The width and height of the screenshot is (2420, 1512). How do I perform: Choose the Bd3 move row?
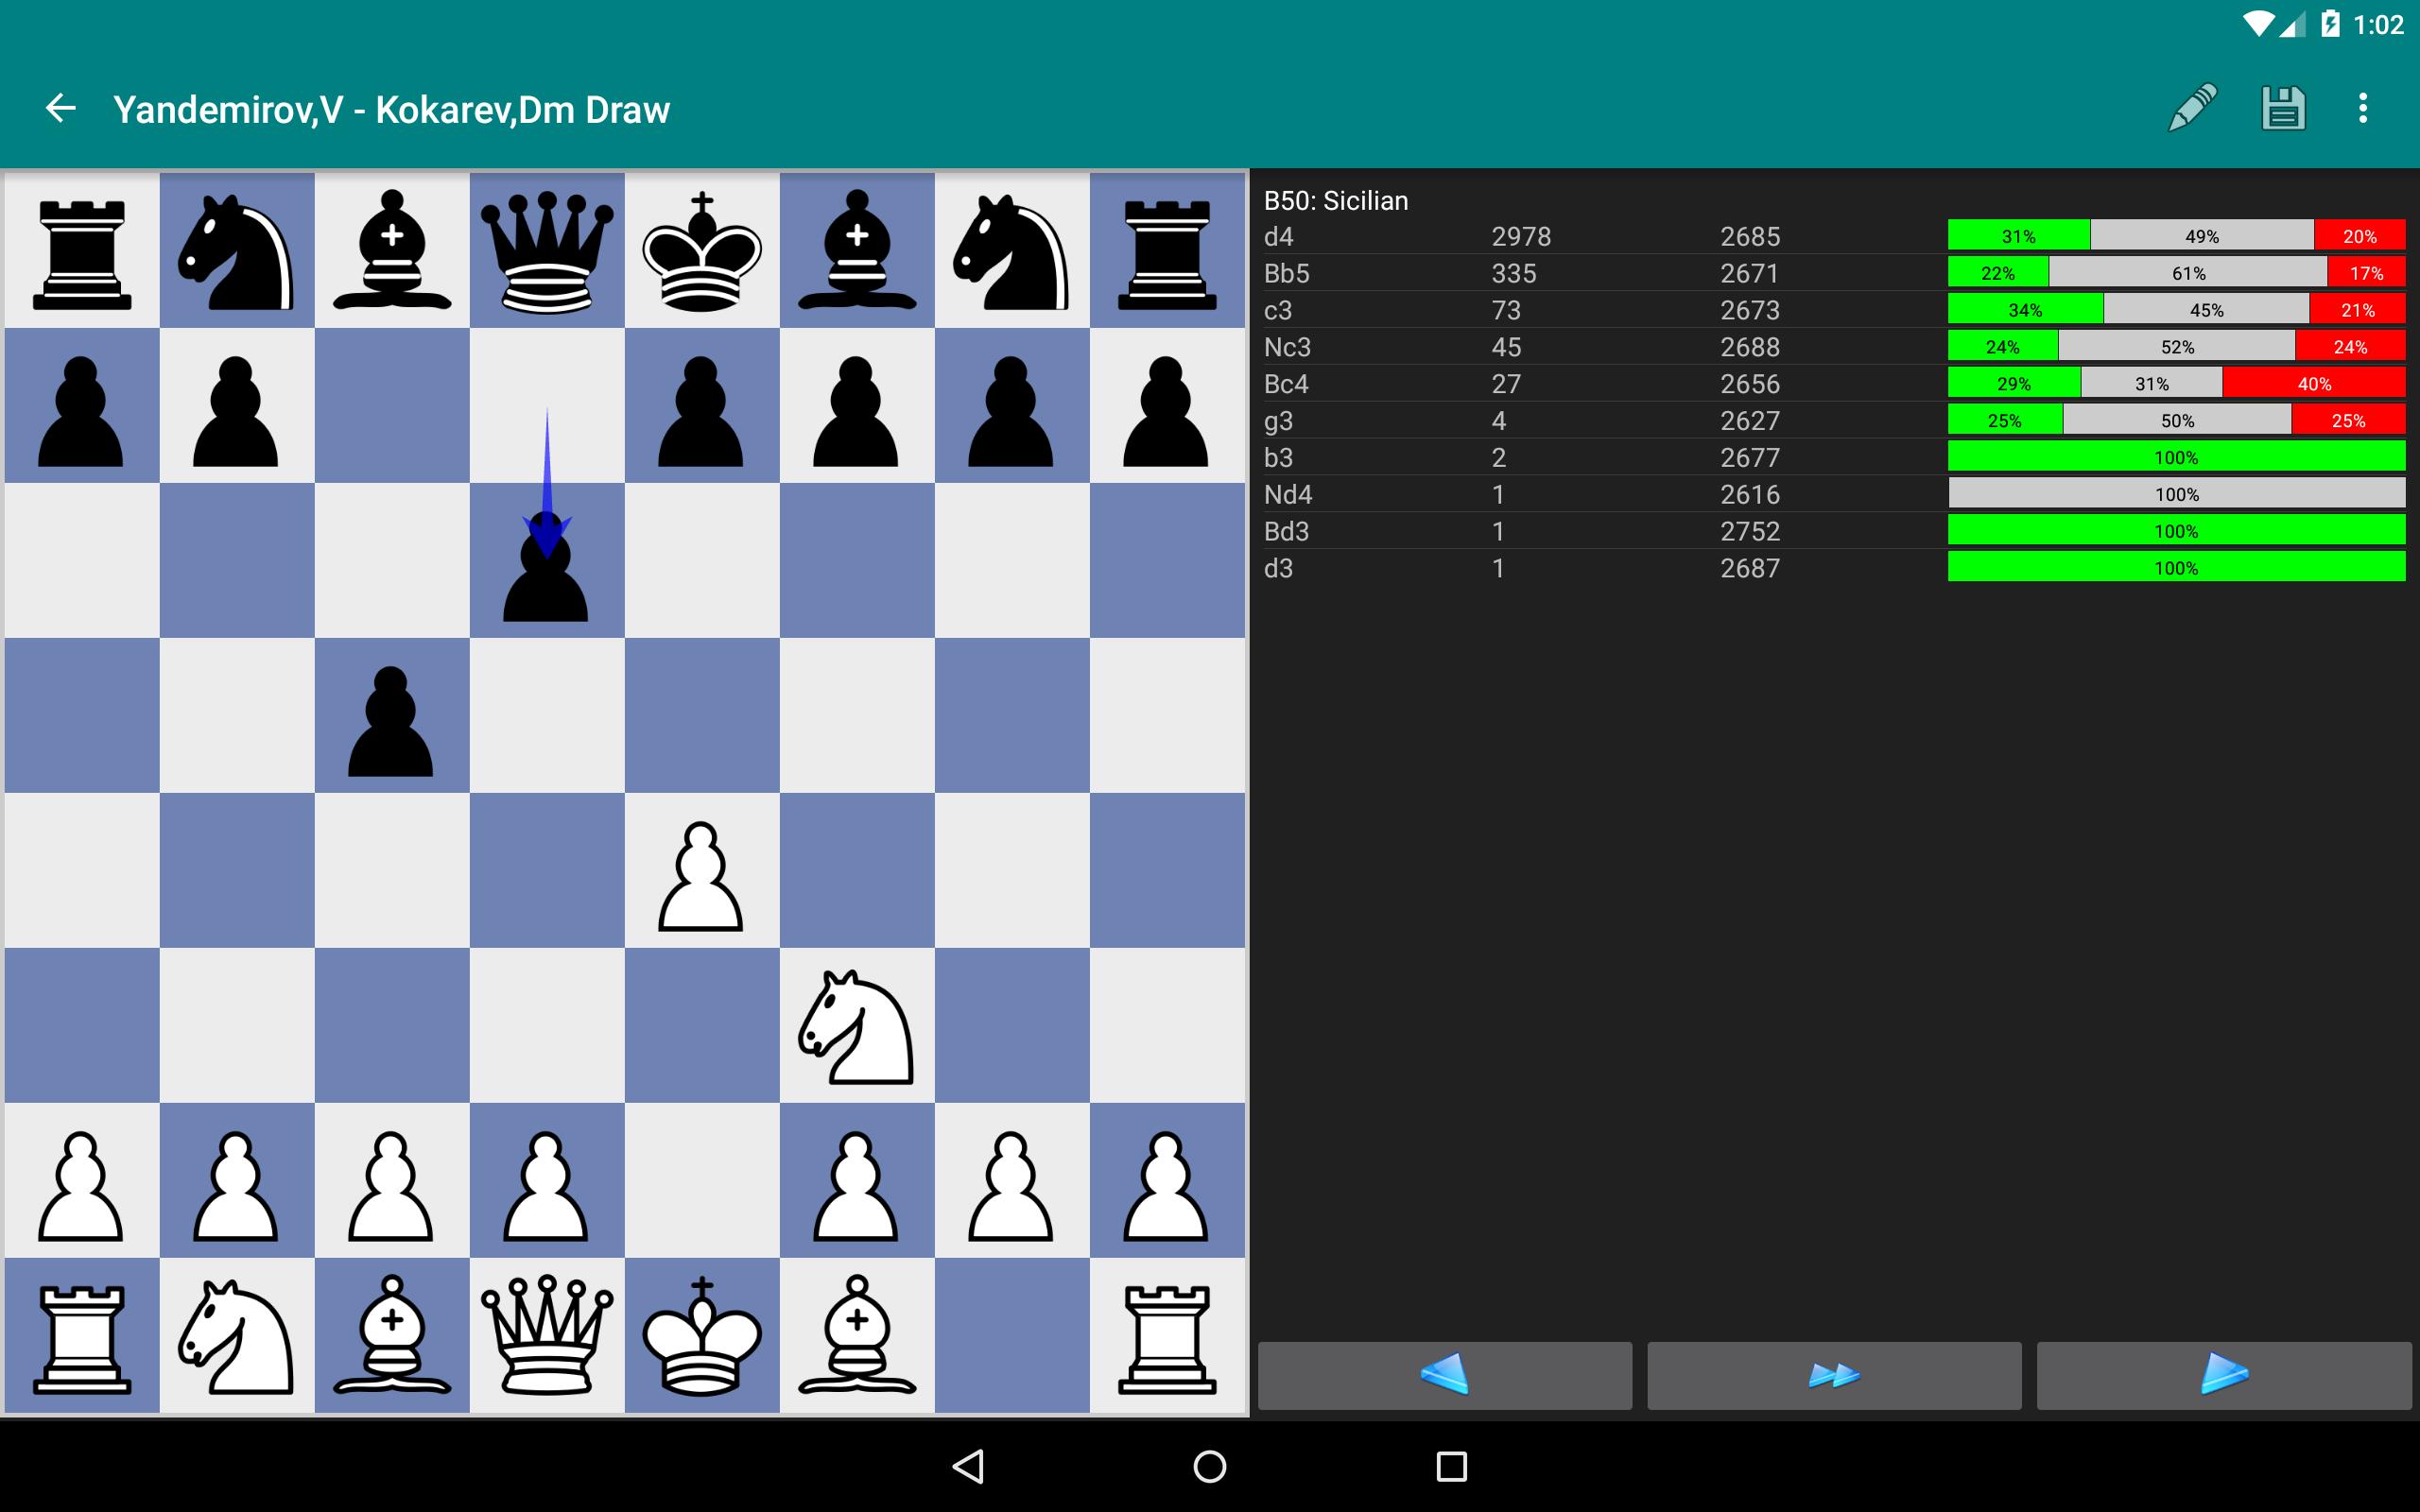(1834, 532)
